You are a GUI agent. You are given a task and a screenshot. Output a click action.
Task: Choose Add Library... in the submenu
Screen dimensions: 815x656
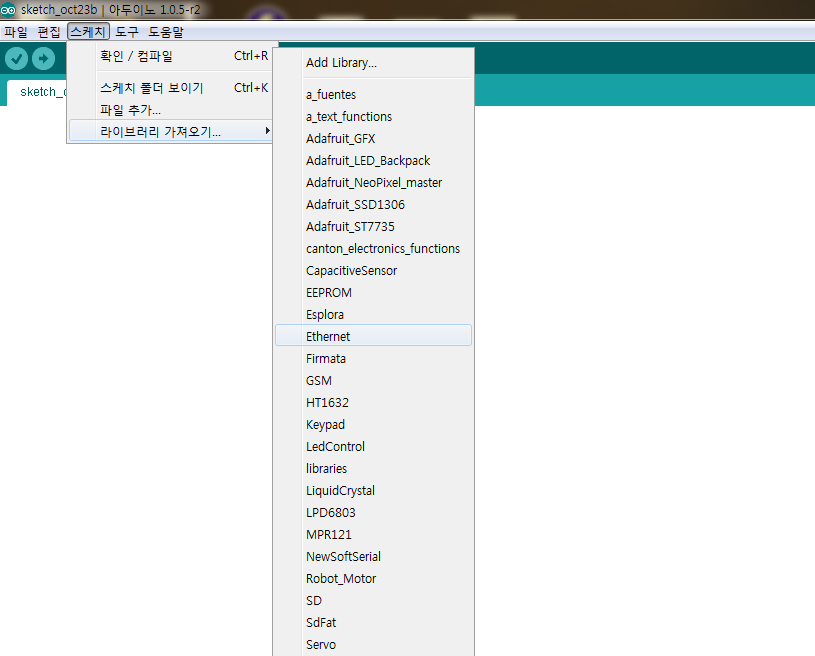click(373, 63)
